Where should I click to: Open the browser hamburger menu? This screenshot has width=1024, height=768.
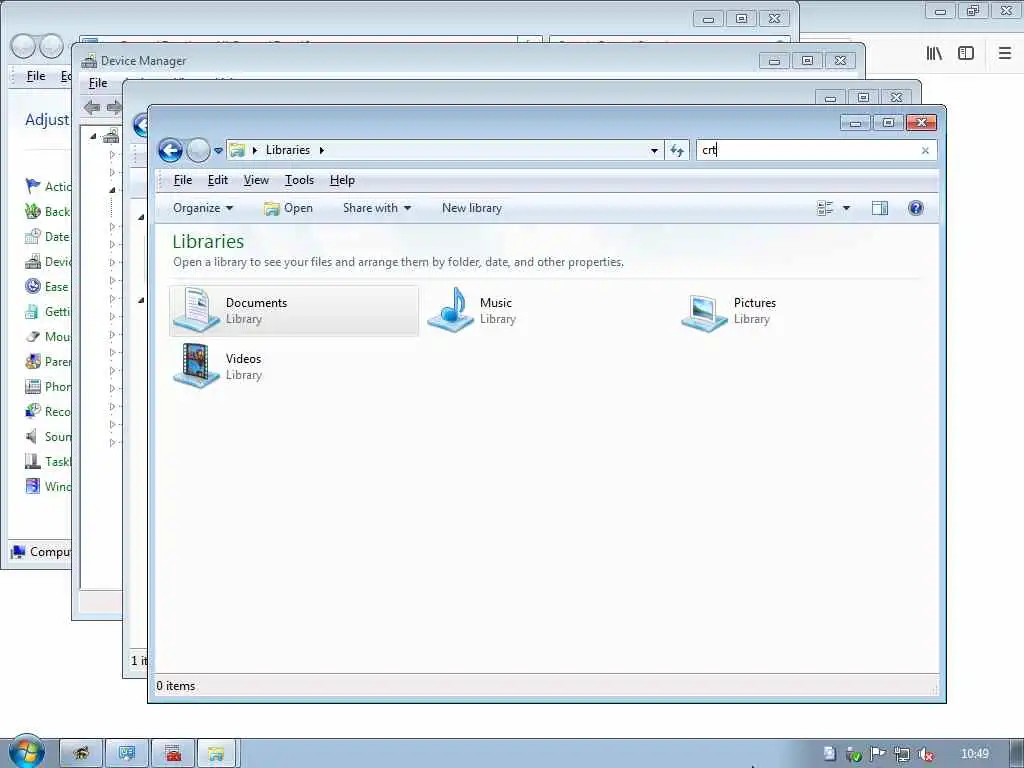click(1005, 53)
